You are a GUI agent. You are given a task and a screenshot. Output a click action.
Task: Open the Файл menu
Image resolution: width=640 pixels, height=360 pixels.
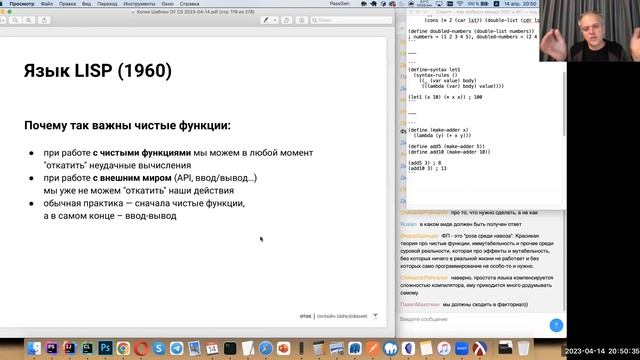47,4
